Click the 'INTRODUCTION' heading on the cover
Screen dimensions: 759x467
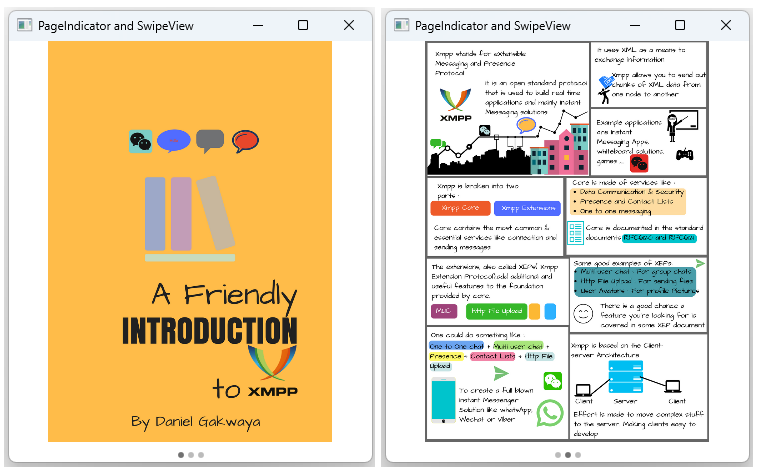pyautogui.click(x=210, y=331)
